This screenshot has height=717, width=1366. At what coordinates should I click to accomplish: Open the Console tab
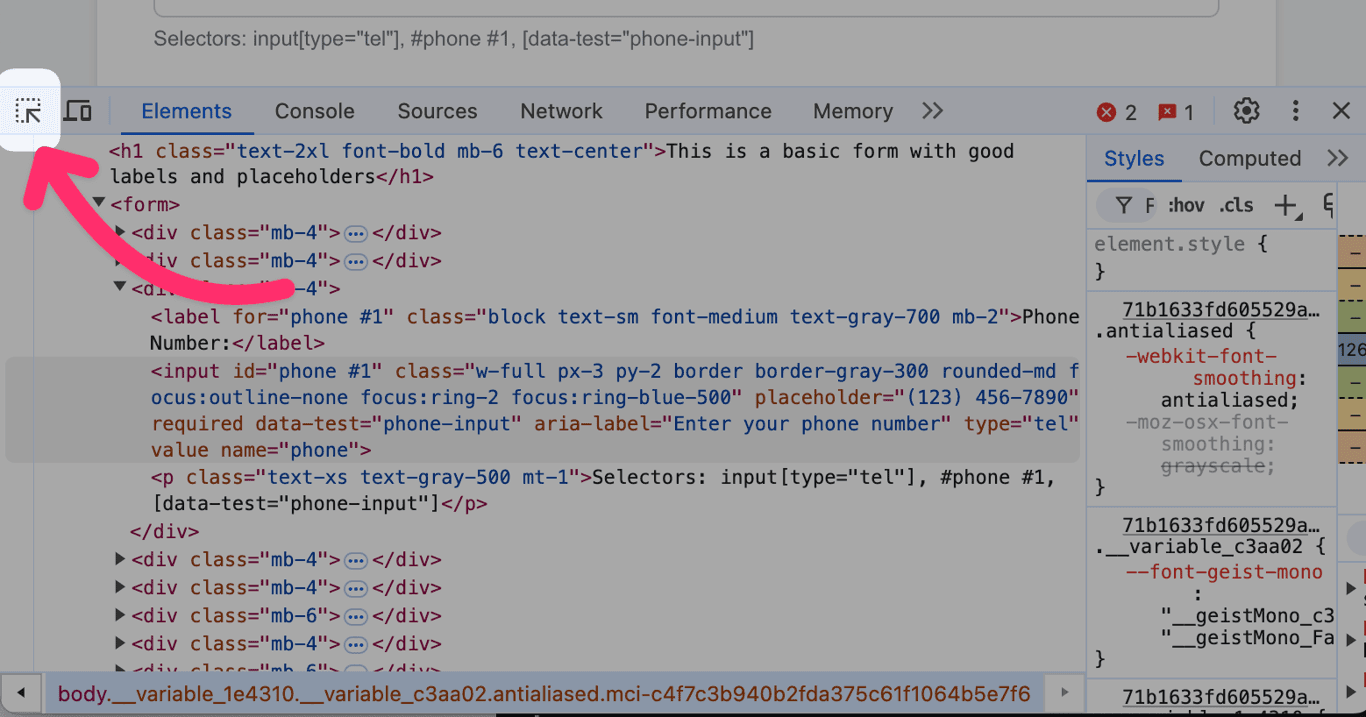pyautogui.click(x=315, y=111)
